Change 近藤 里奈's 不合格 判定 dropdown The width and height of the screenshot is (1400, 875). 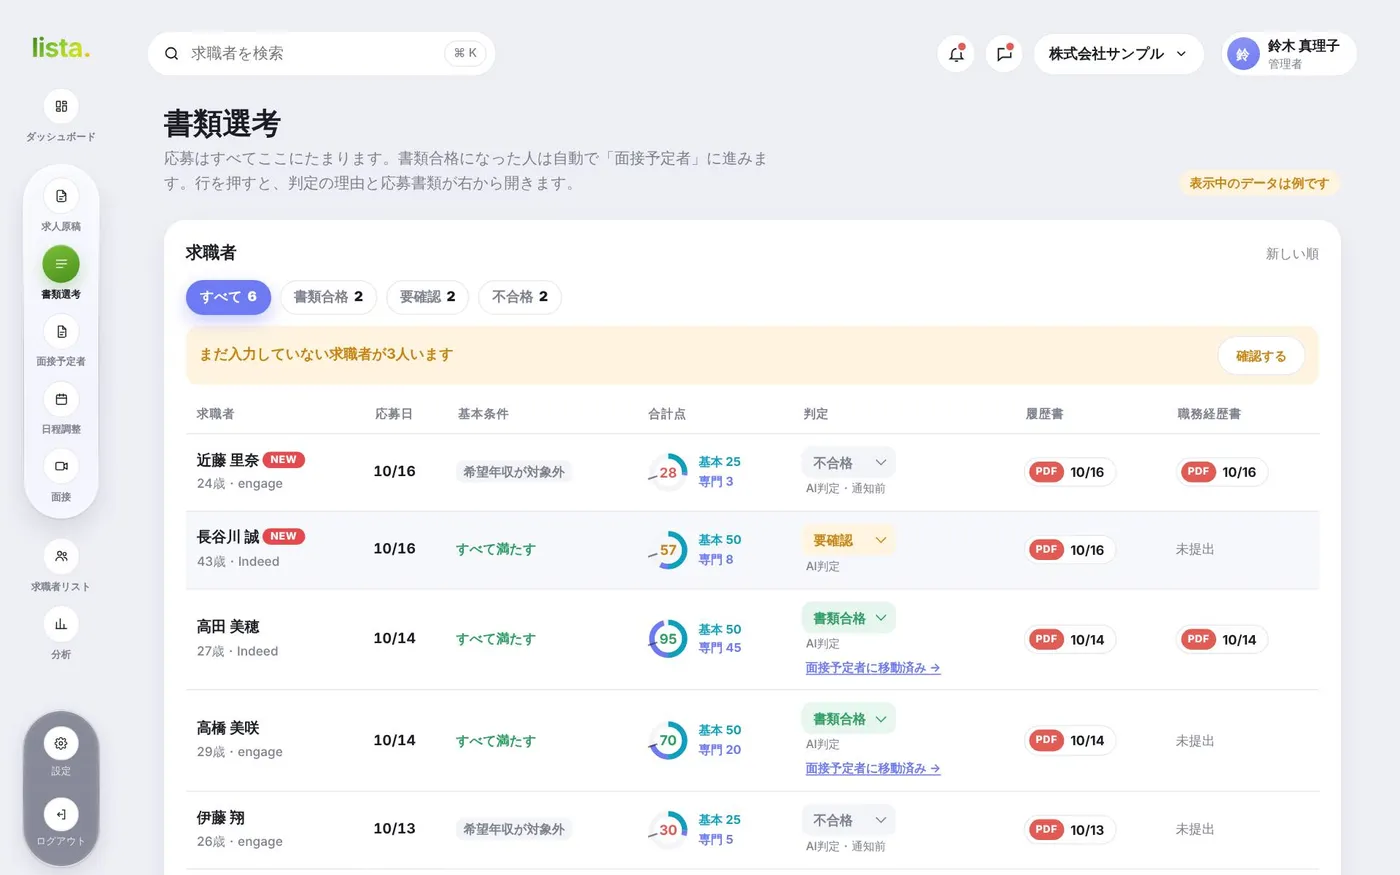[848, 463]
